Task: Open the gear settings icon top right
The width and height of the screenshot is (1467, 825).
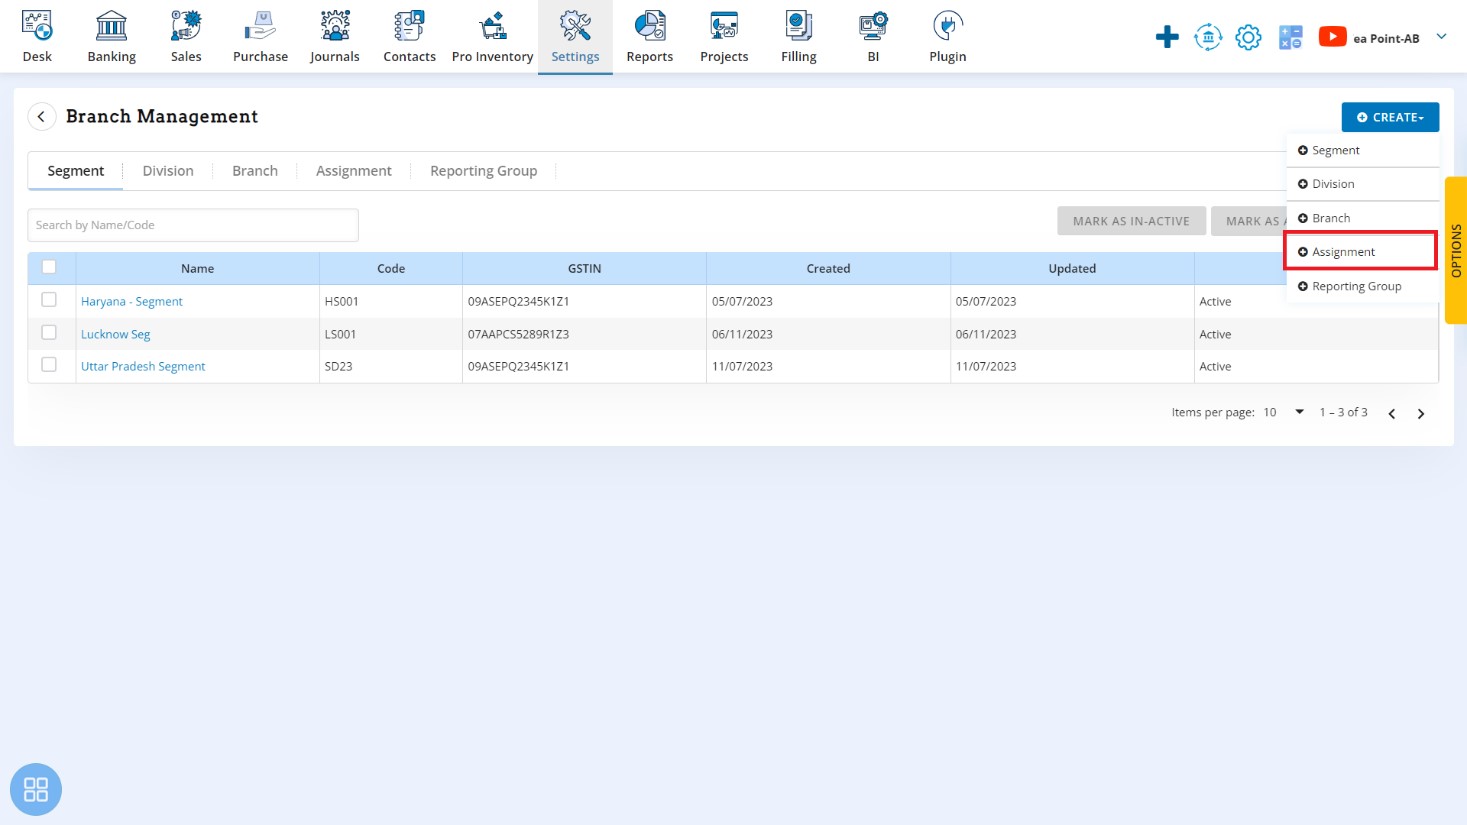Action: point(1248,38)
